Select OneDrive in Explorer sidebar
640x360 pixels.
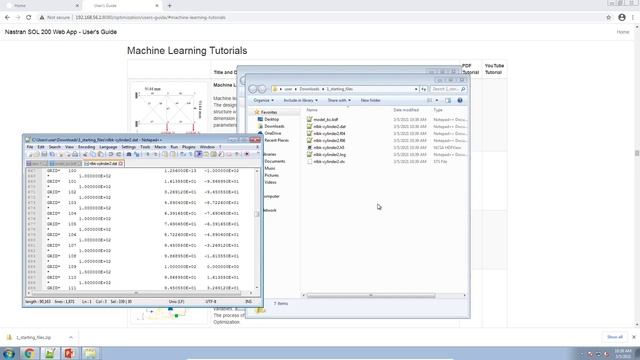click(x=273, y=133)
